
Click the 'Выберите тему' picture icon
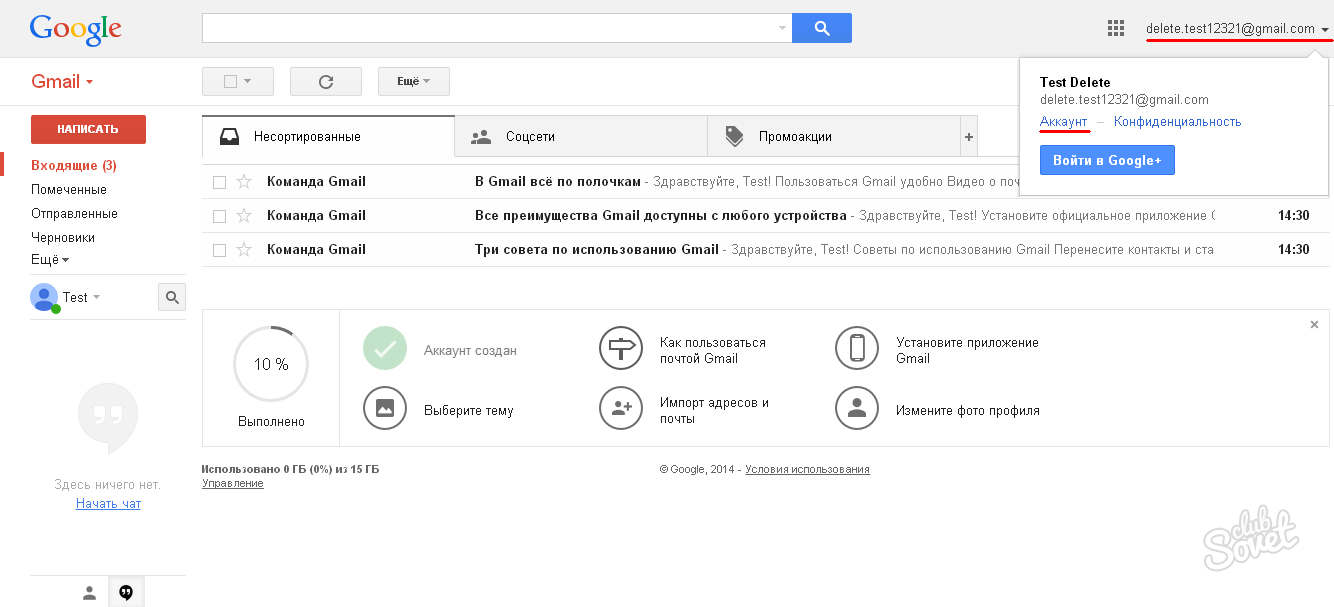(x=385, y=408)
